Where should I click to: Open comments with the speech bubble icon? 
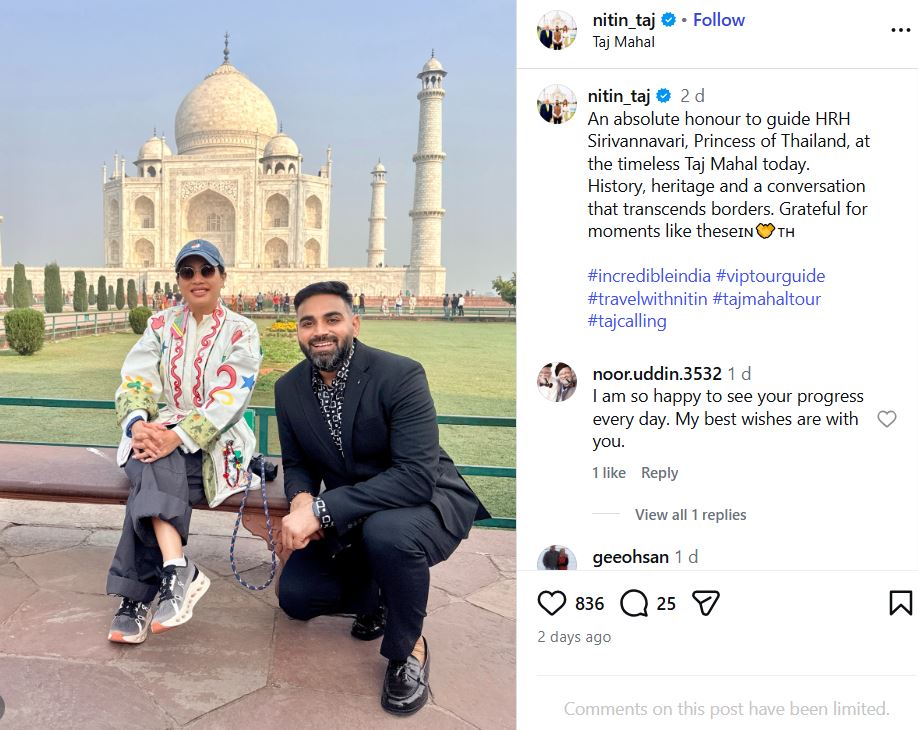tap(634, 603)
